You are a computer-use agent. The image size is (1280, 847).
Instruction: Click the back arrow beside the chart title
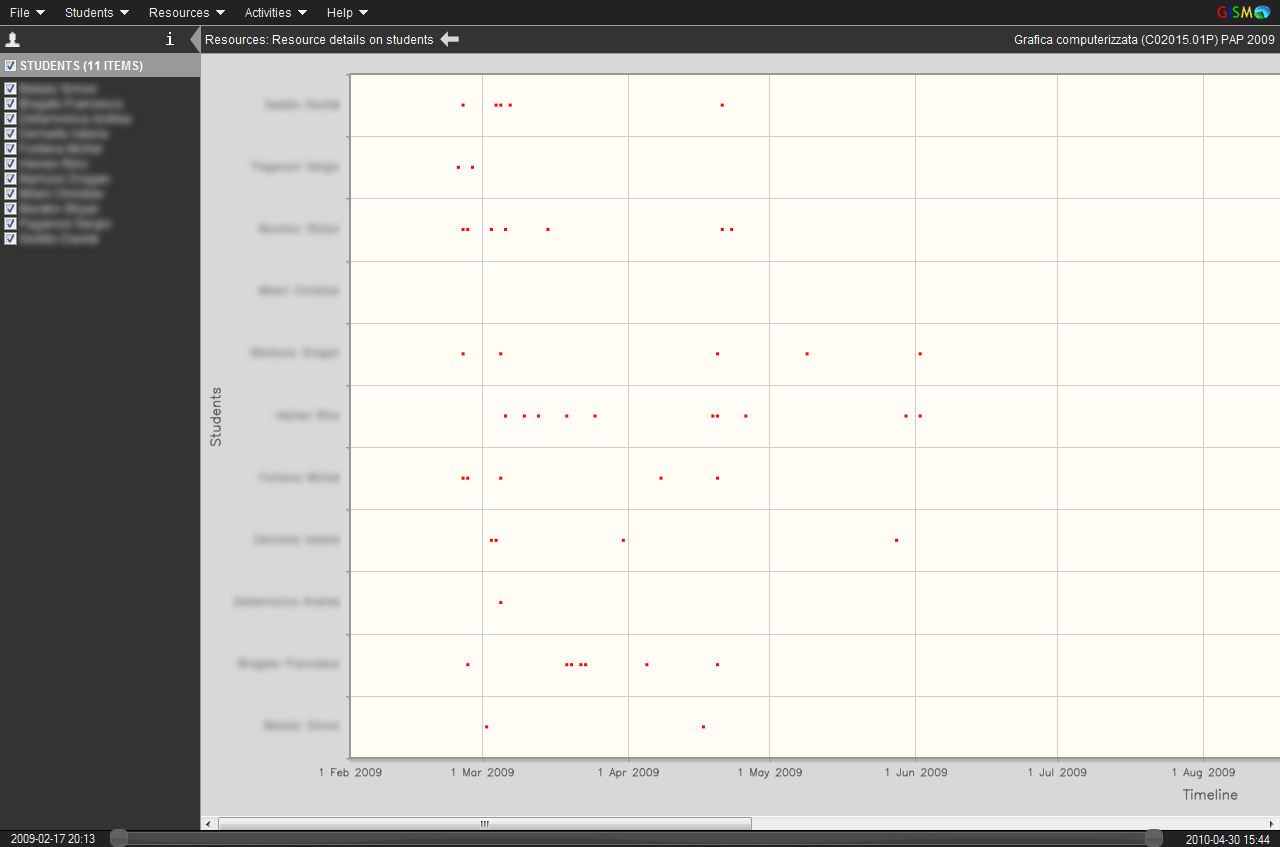[450, 40]
